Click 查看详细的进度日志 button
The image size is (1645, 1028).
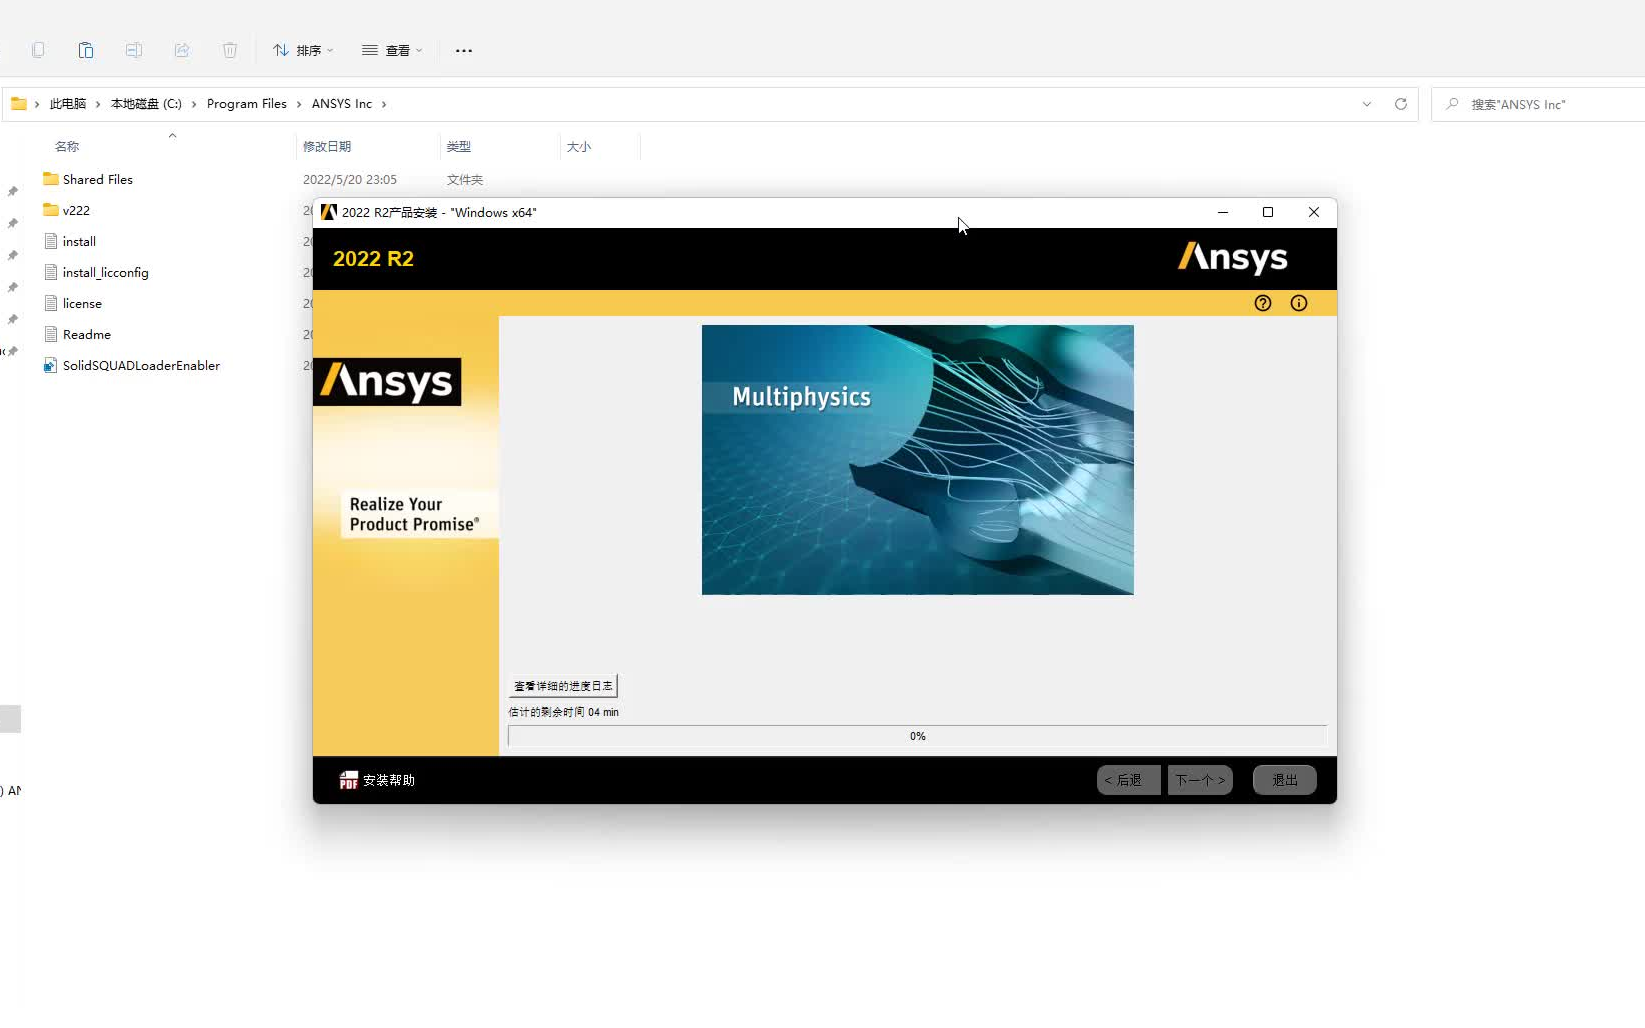point(563,686)
